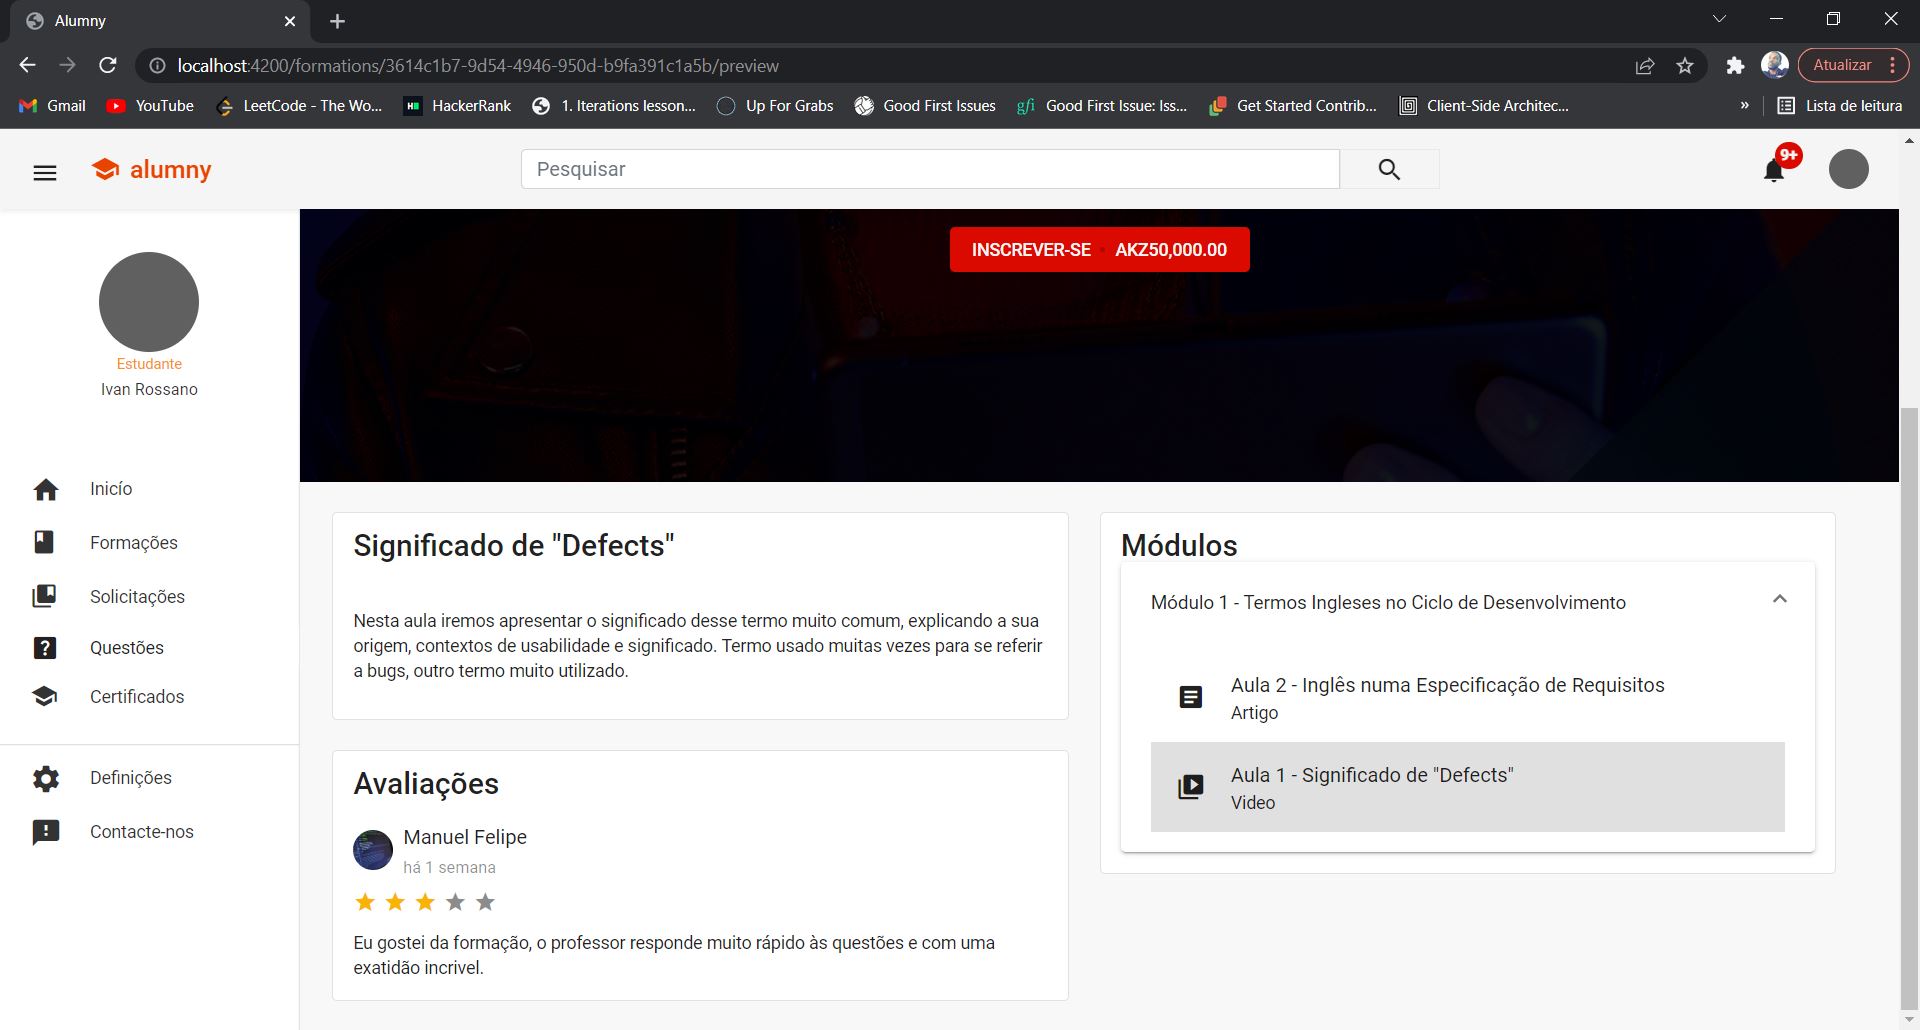Screen dimensions: 1920x1030
Task: Click the Certificados graduation cap icon
Action: tap(45, 696)
